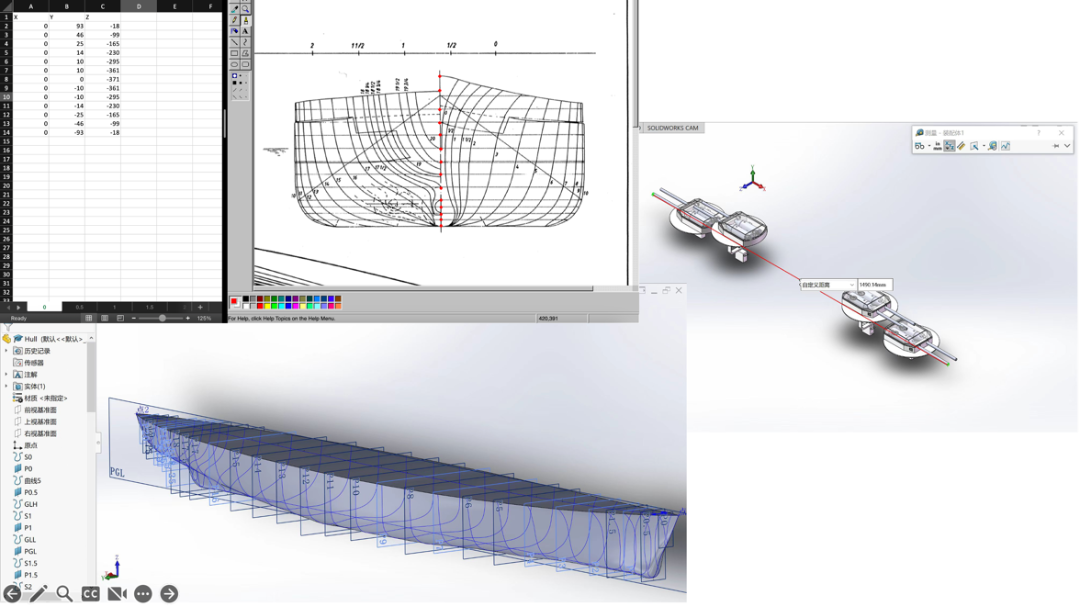Select the Ellipse tool in Paint
1080x606 pixels.
point(235,64)
